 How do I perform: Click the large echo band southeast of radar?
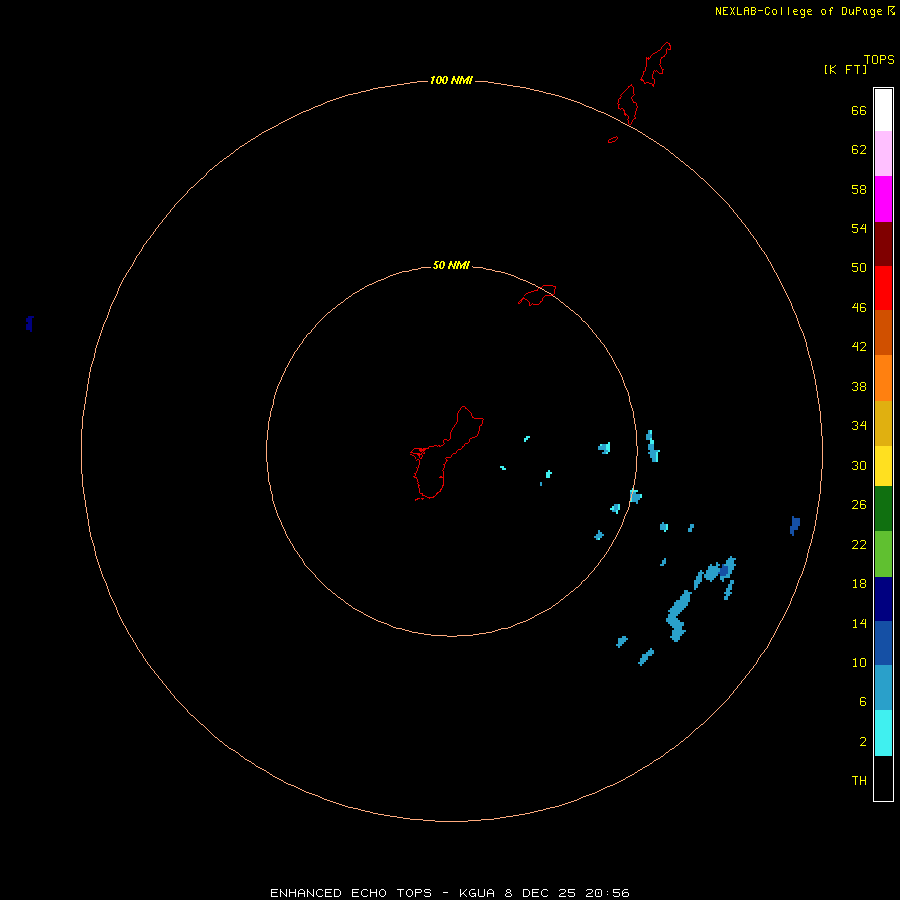pyautogui.click(x=679, y=616)
